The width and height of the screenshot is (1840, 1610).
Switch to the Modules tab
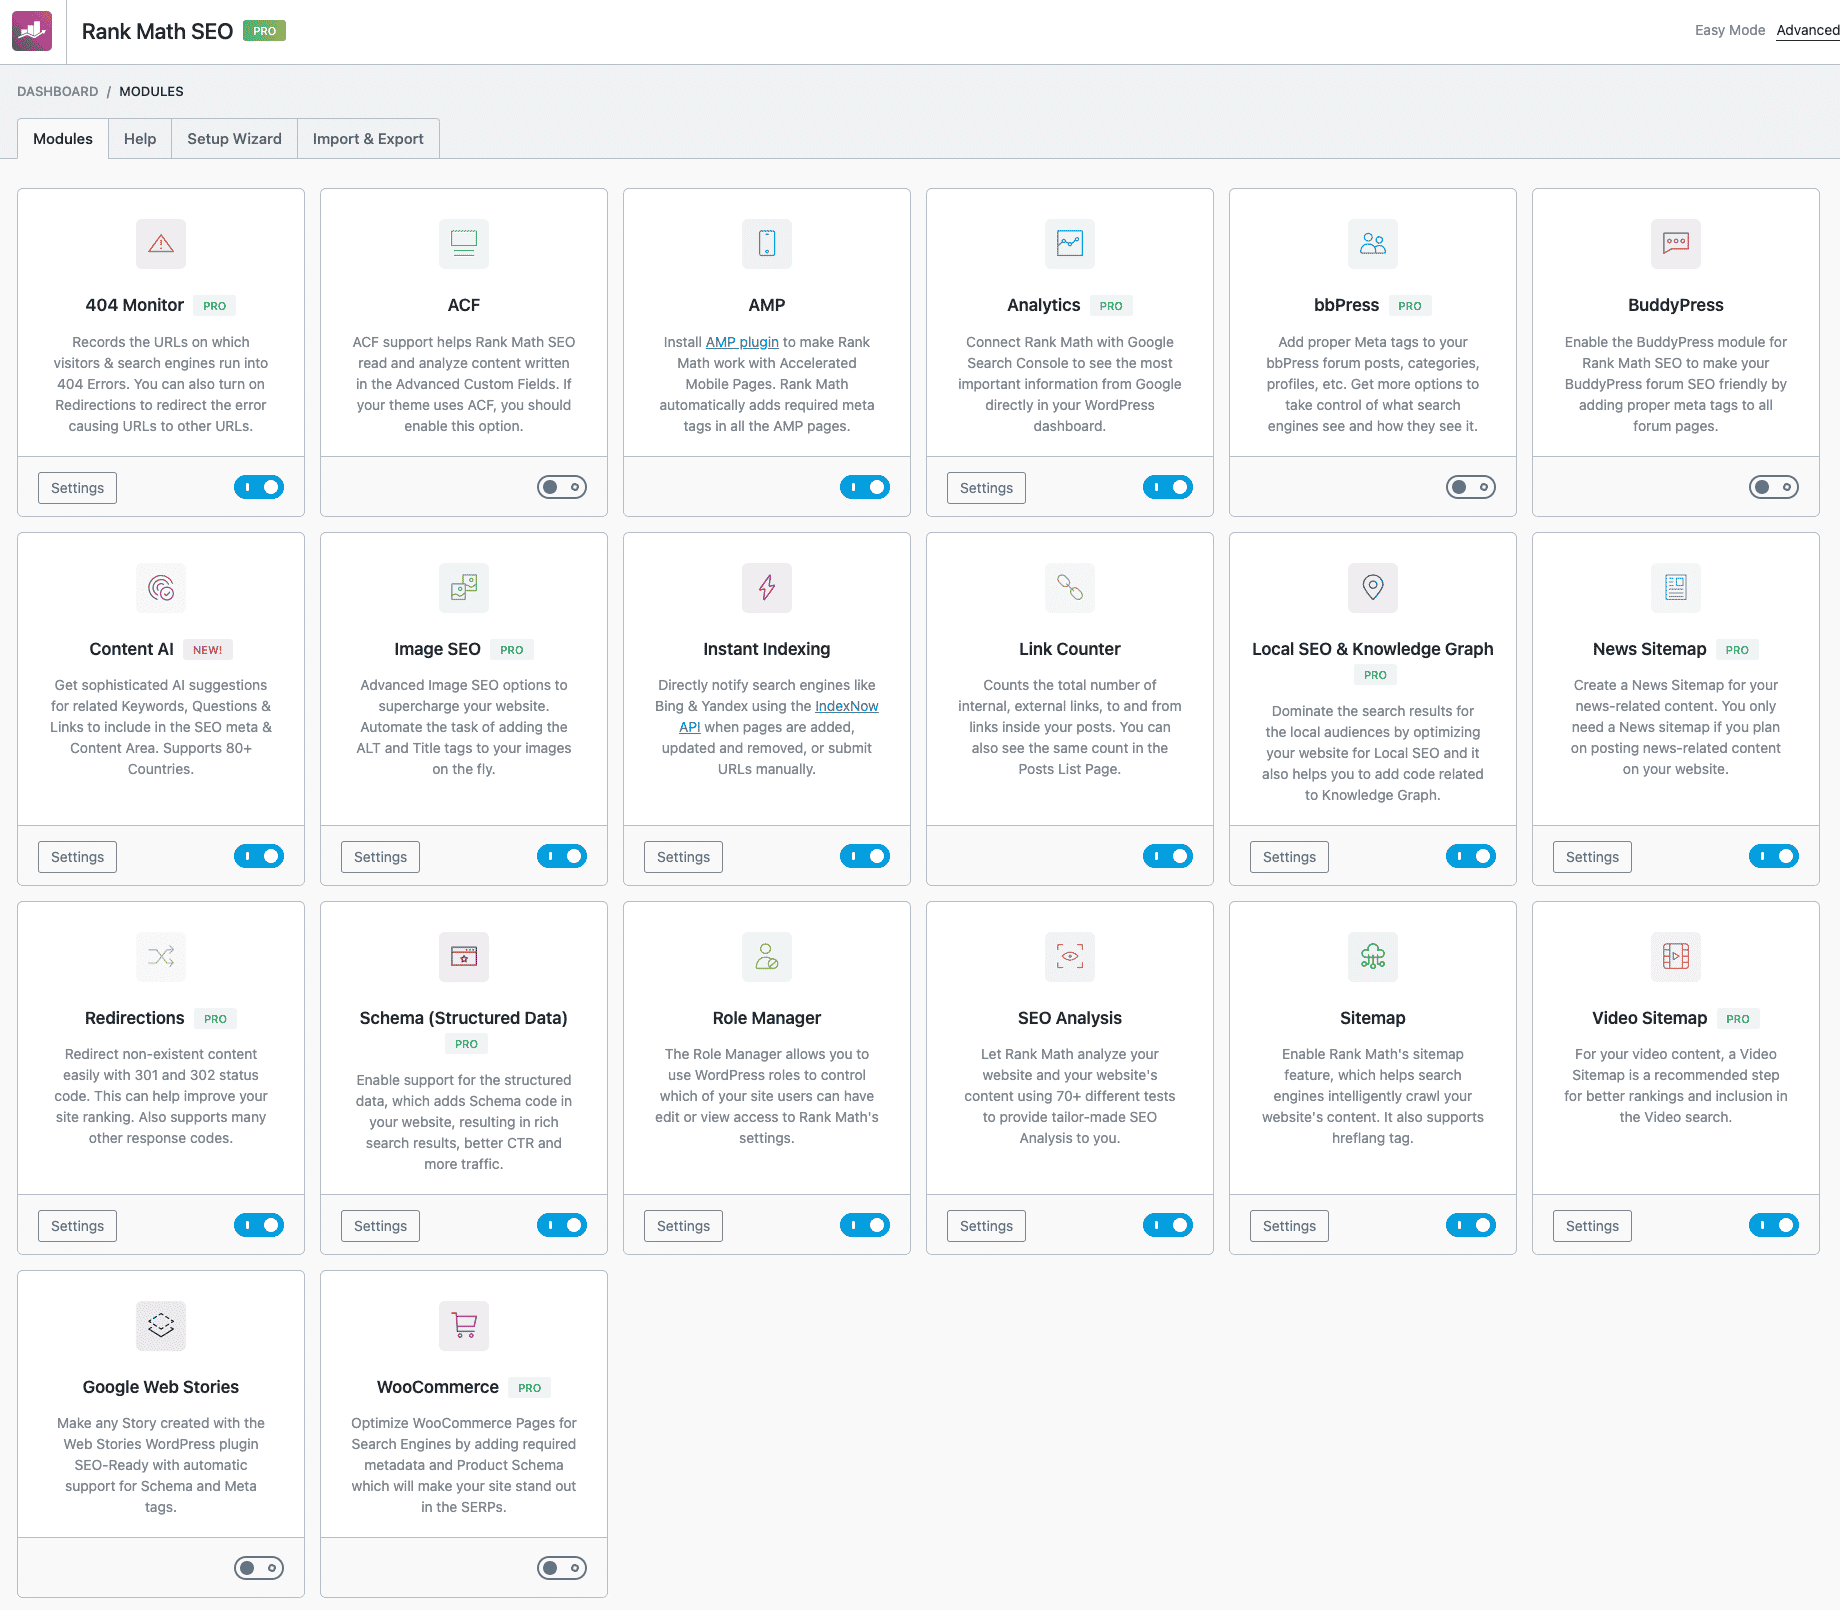point(63,139)
